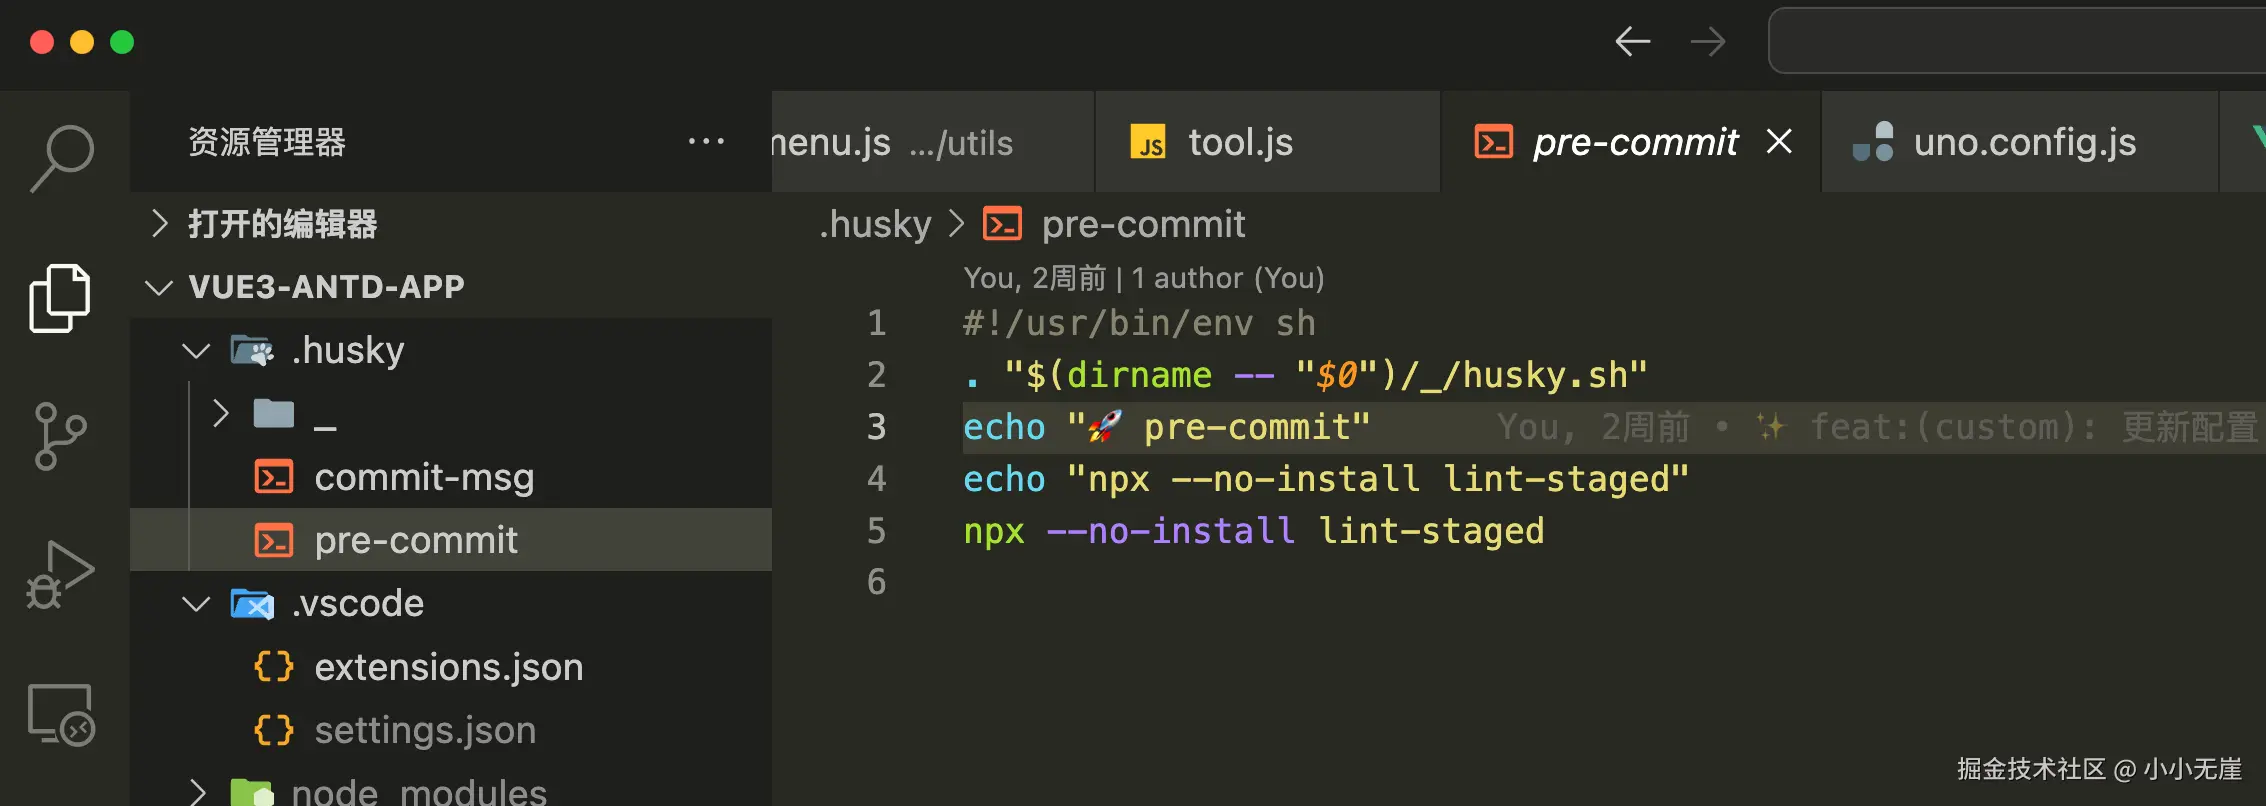Click extensions.json braces icon
2266x806 pixels.
273,667
